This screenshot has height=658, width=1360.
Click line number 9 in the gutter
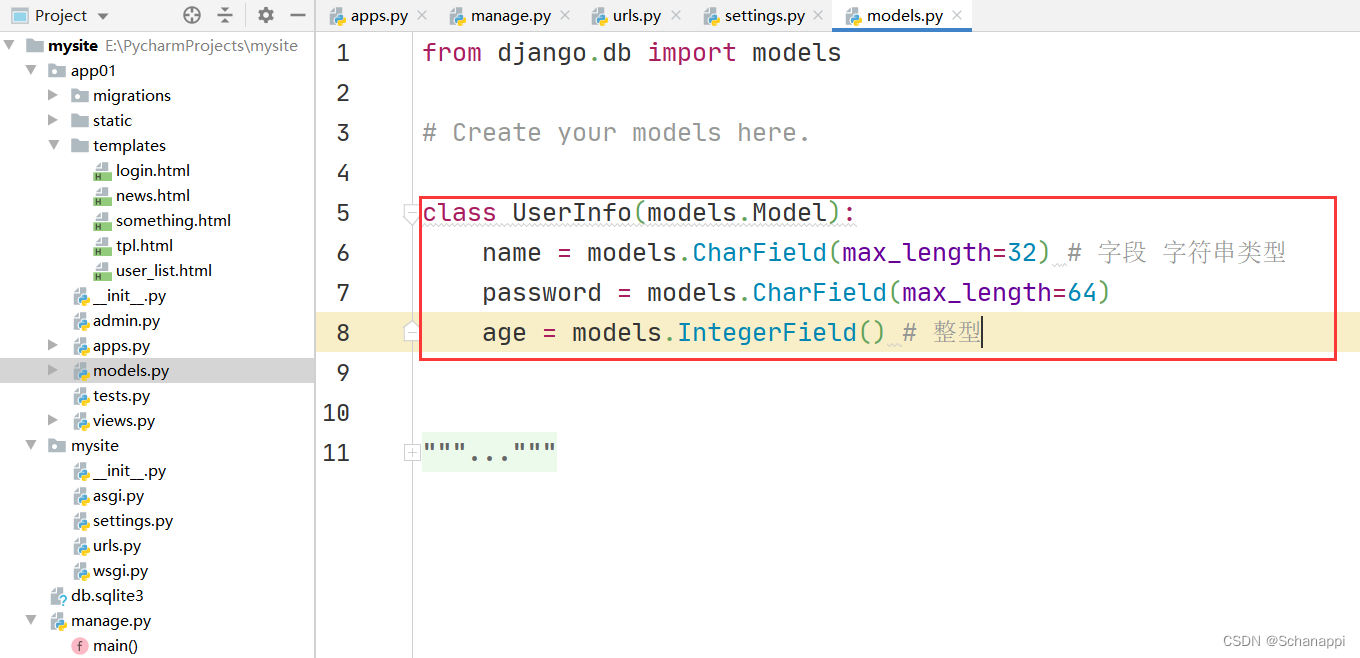(343, 372)
